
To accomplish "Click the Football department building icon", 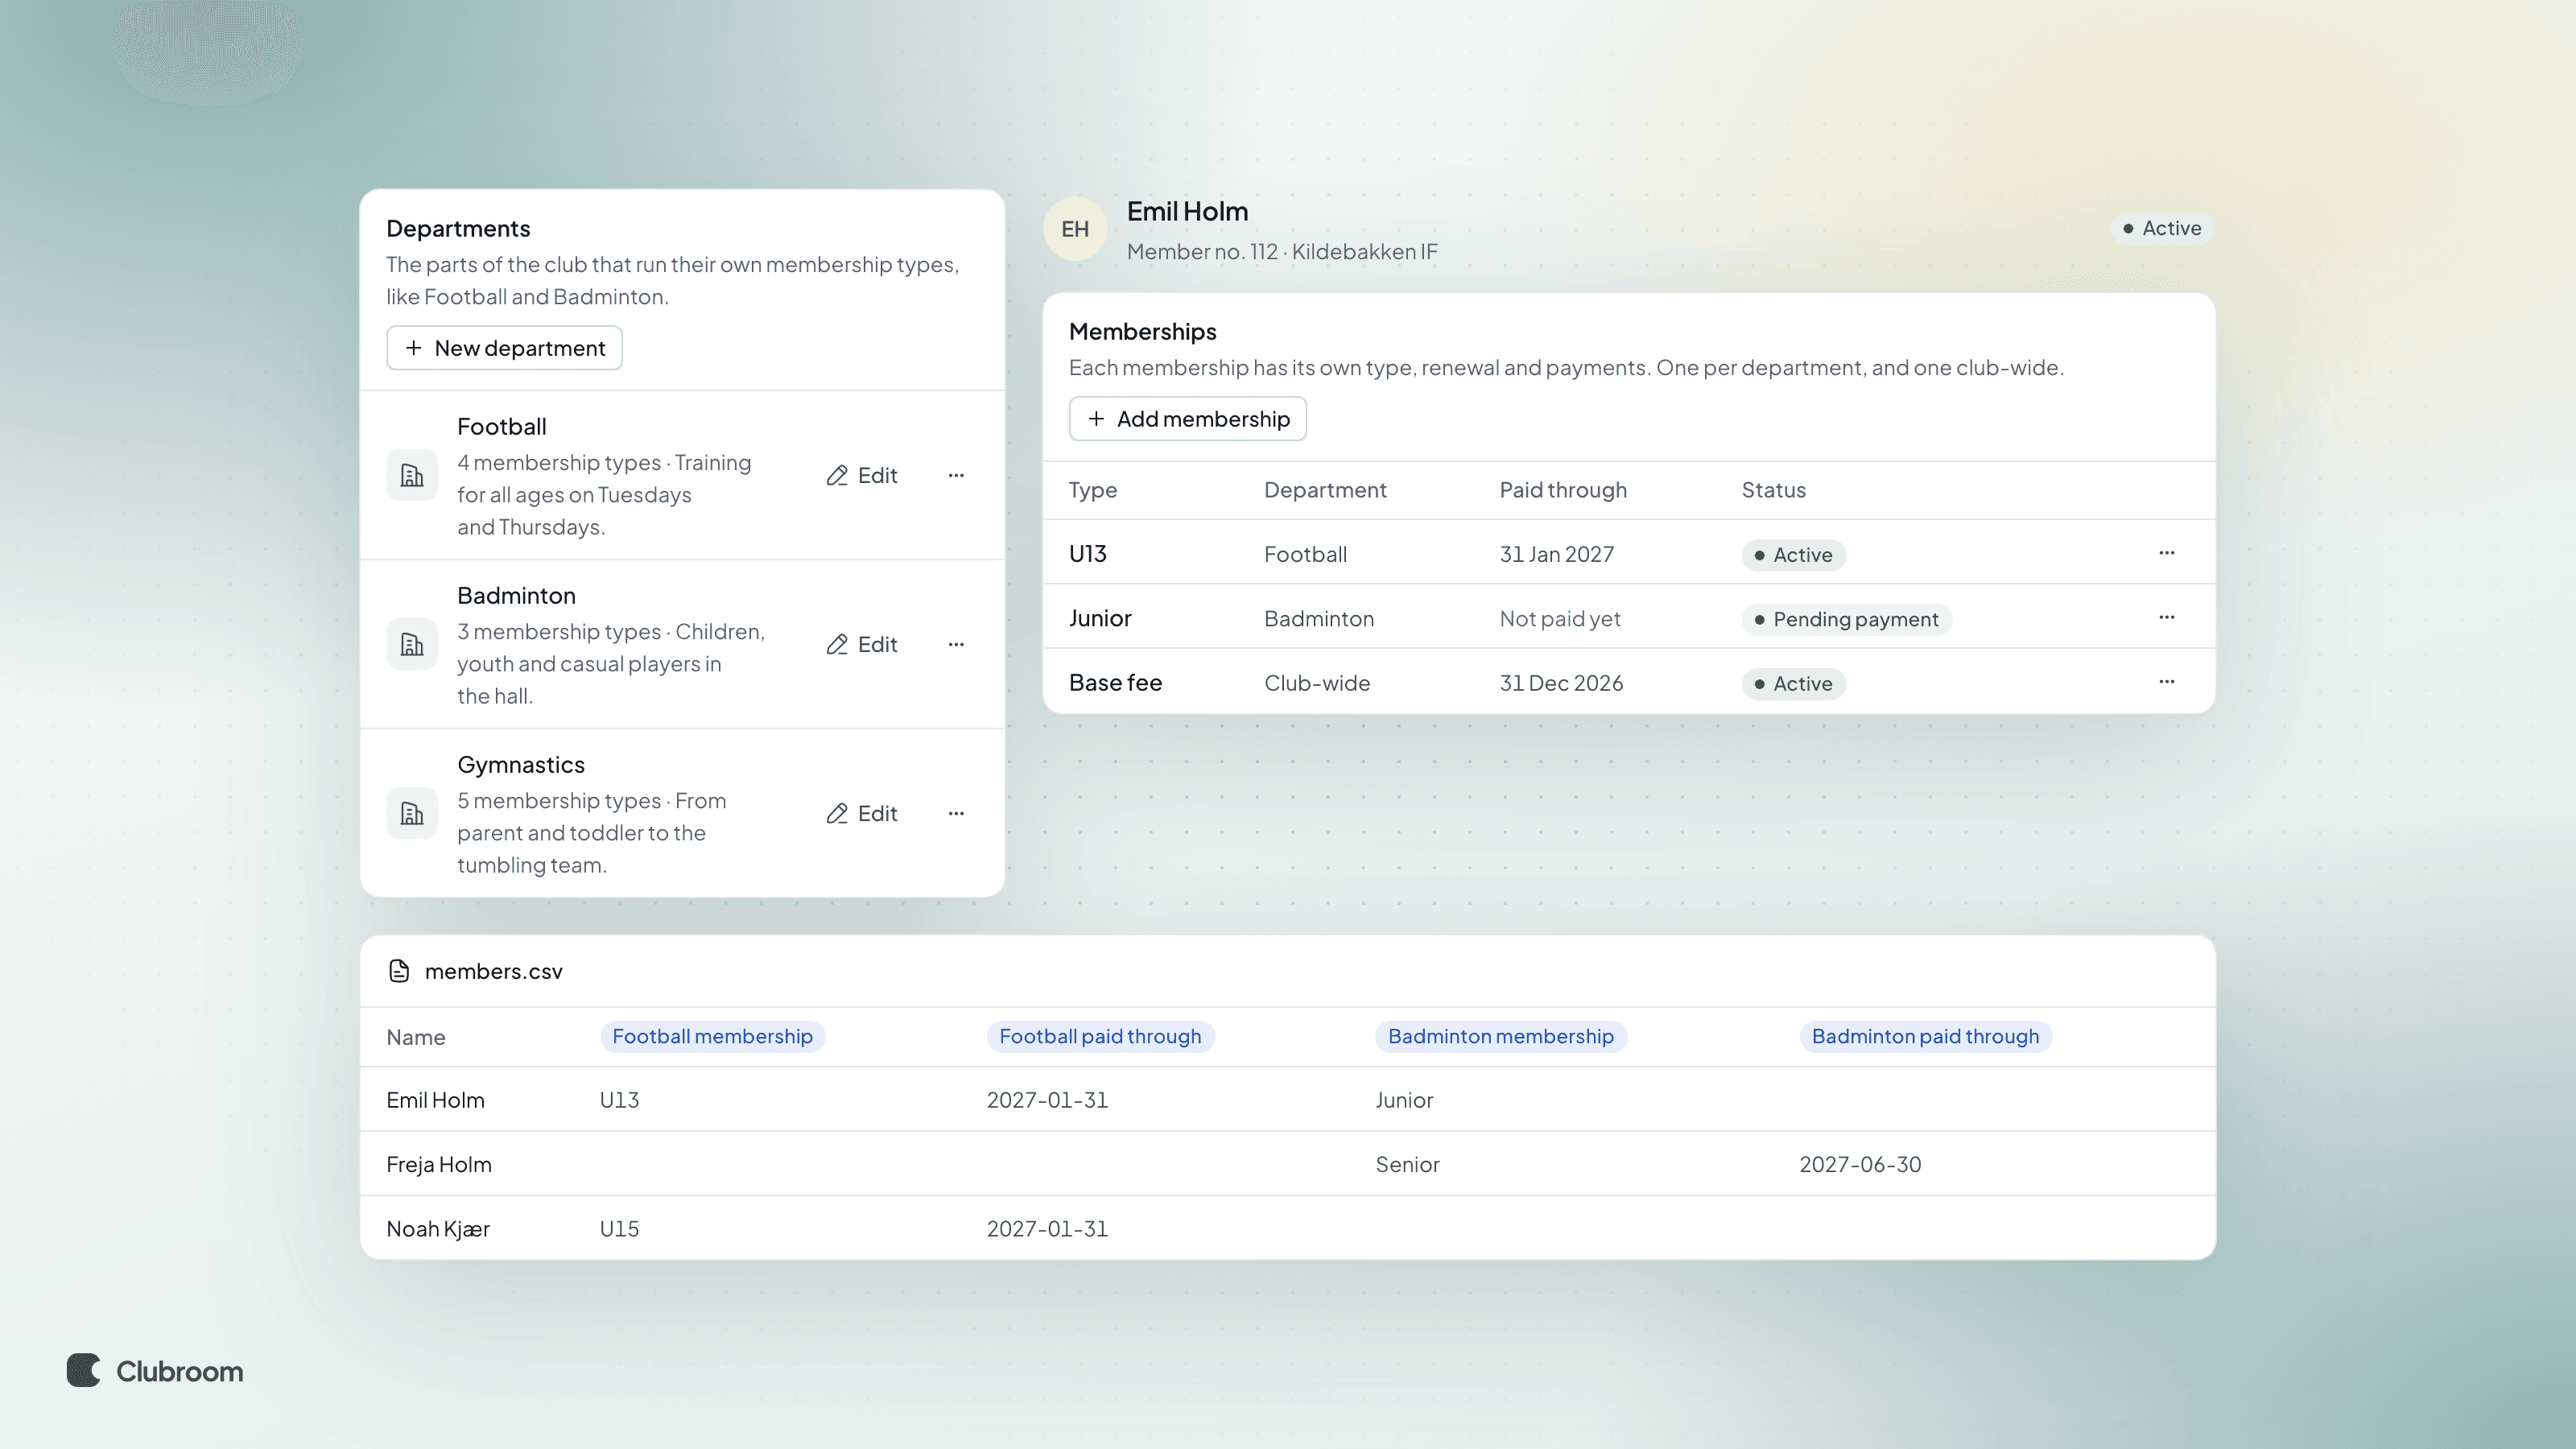I will coord(412,476).
